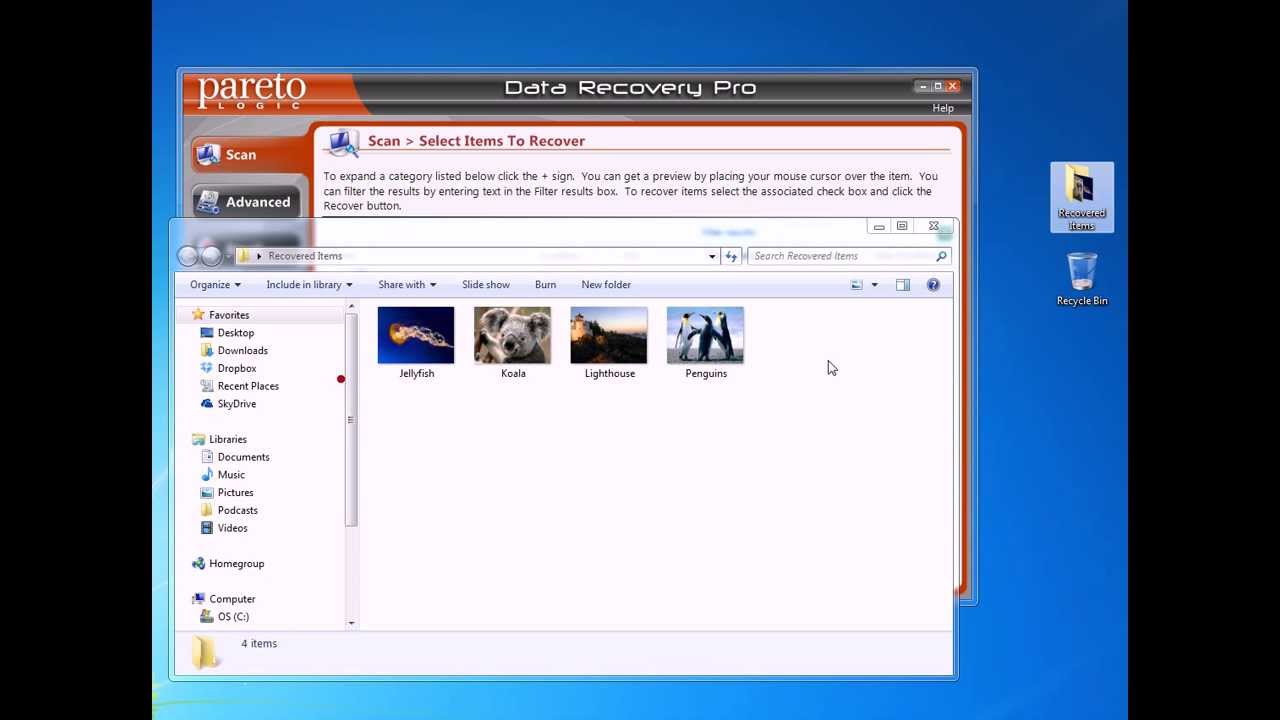Open the Jellyfish image thumbnail
The height and width of the screenshot is (720, 1280).
[x=416, y=335]
